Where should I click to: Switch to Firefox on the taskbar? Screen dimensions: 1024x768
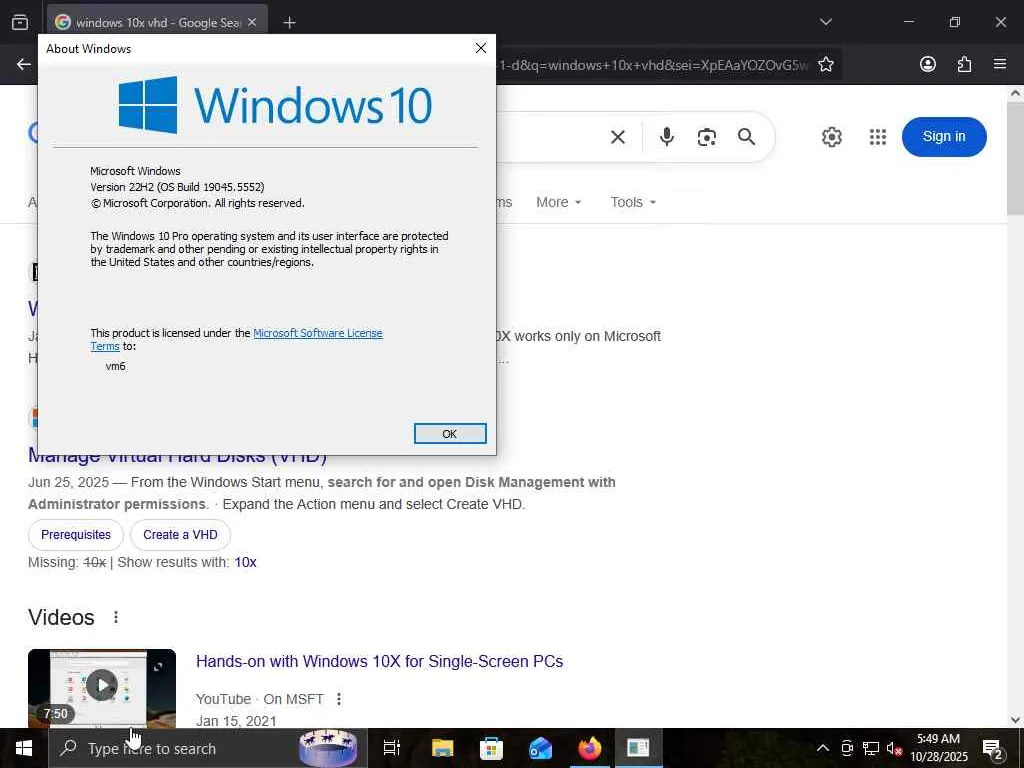click(589, 748)
